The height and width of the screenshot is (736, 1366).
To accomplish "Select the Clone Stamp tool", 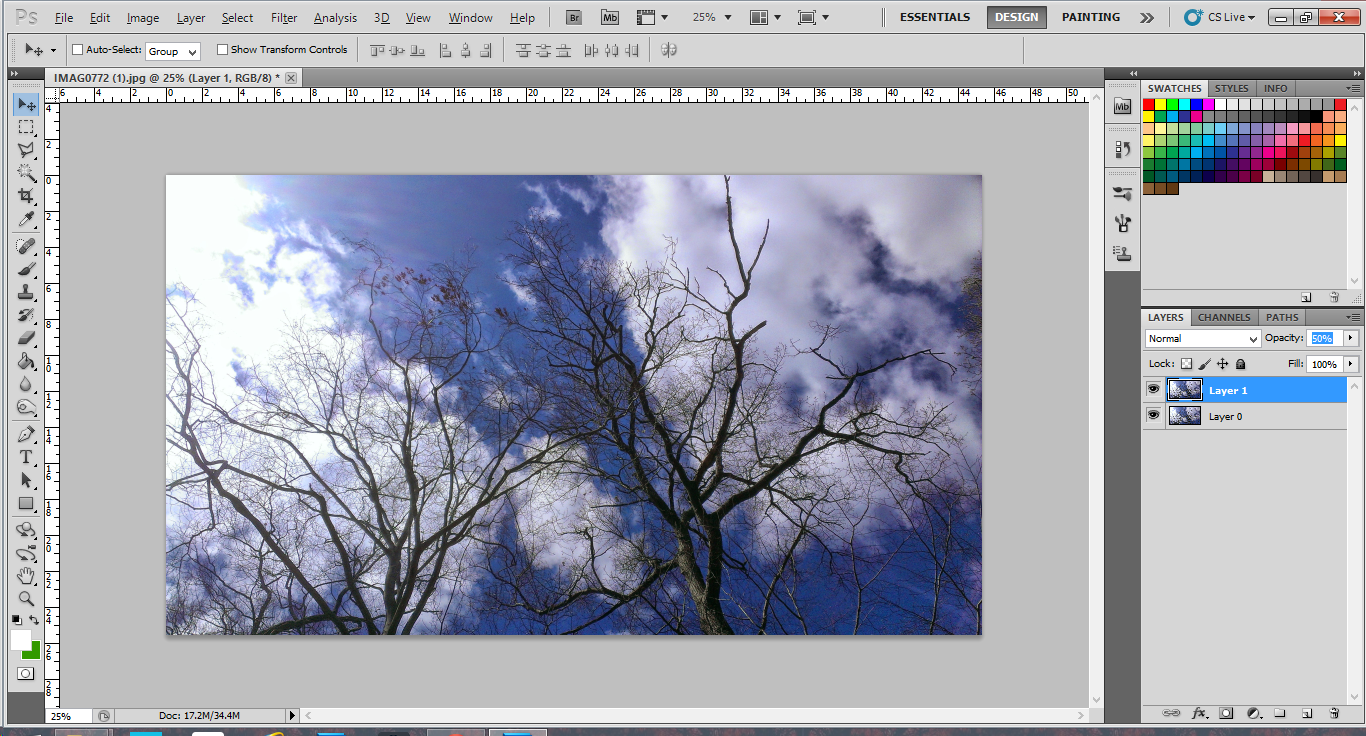I will tap(26, 292).
